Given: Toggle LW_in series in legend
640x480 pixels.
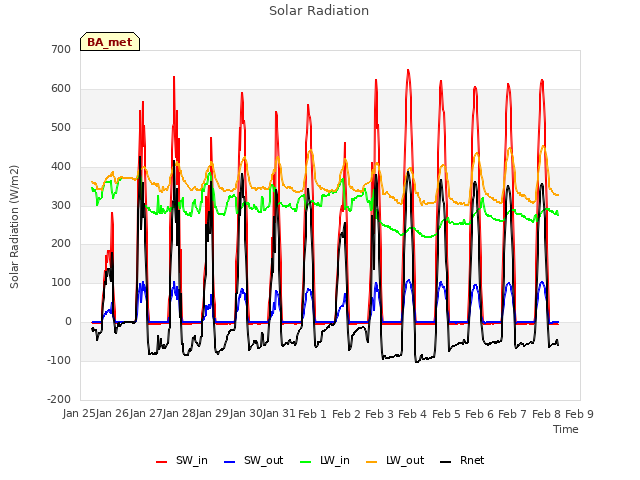Looking at the screenshot, I should point(324,461).
